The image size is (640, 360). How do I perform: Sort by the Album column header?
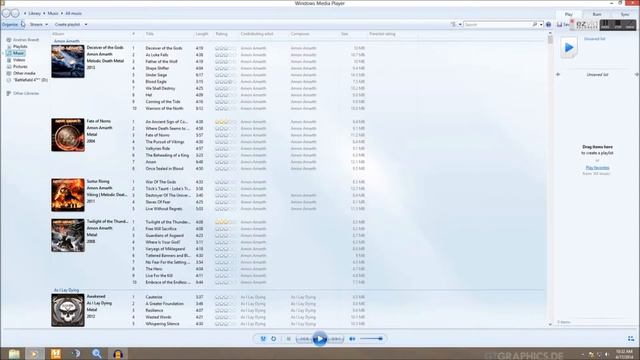click(58, 34)
